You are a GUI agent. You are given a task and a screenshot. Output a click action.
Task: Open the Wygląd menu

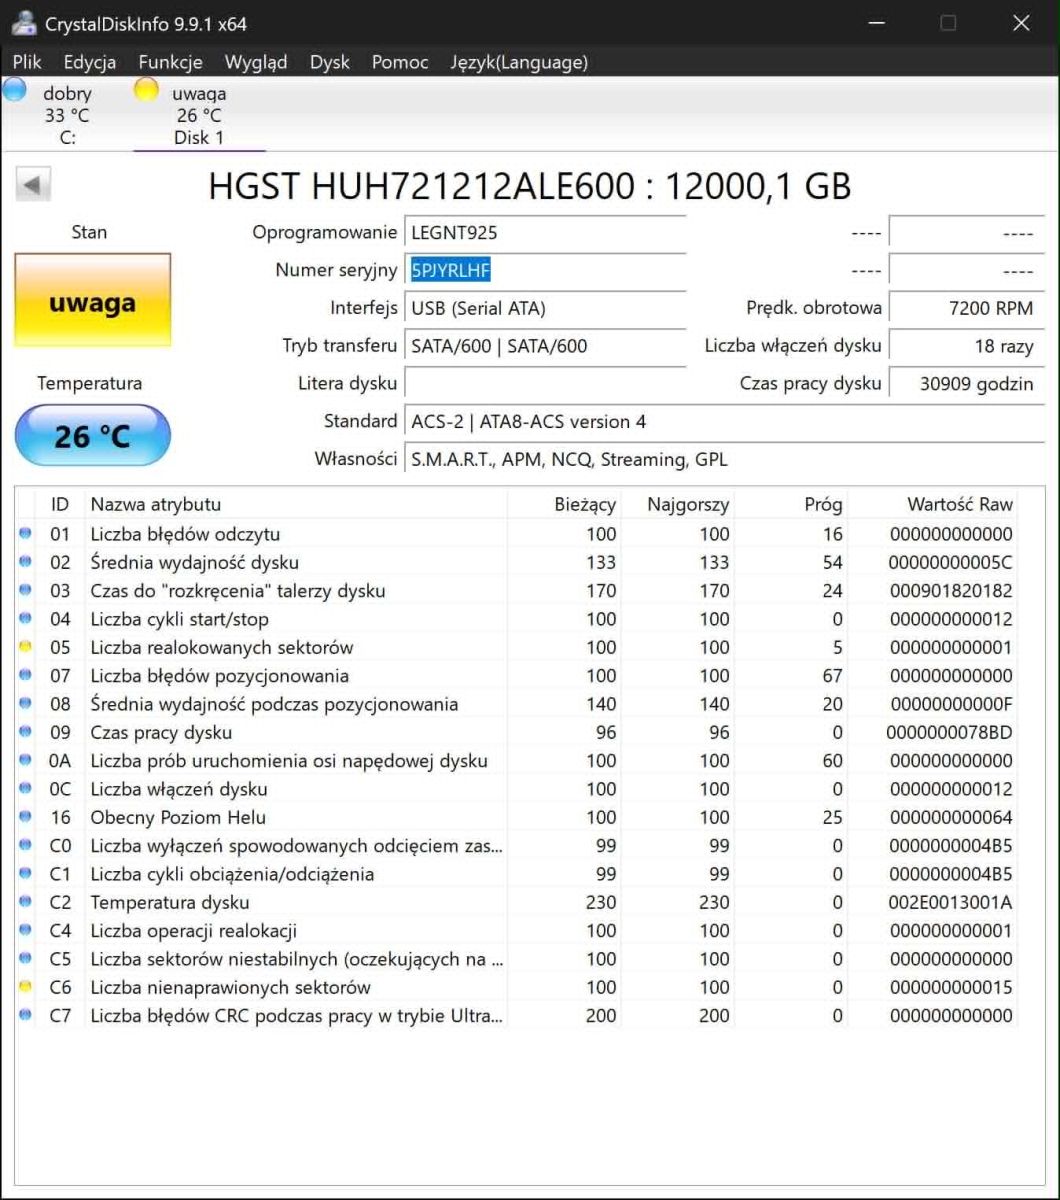pos(256,62)
